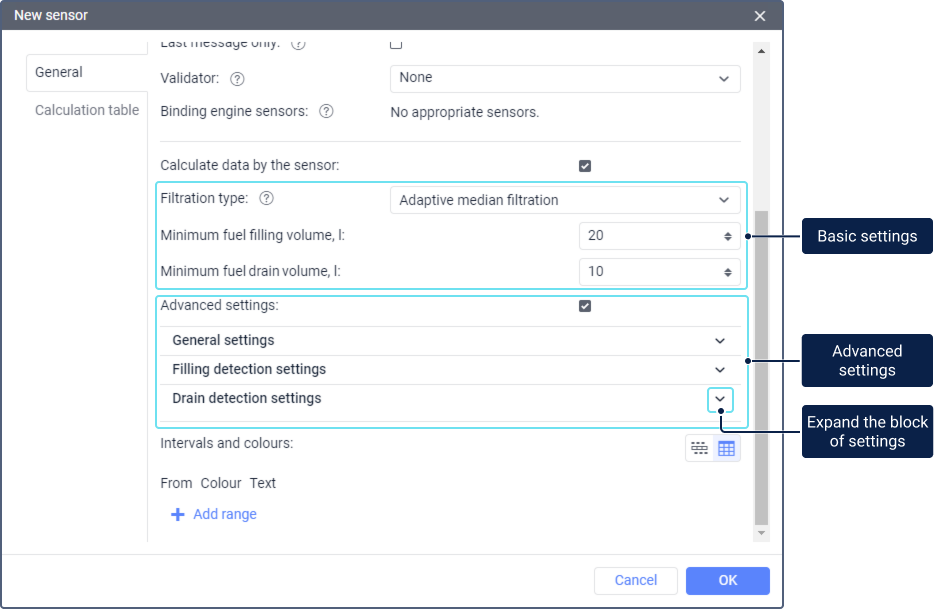Select the General tab

[x=59, y=72]
